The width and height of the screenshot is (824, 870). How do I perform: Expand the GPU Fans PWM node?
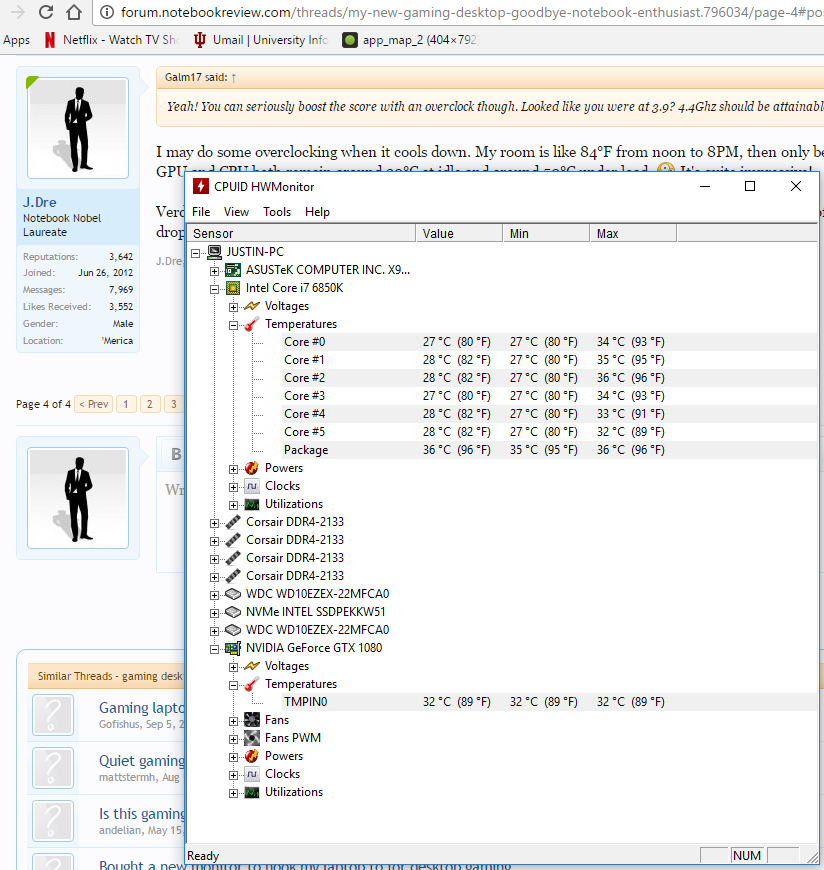[x=234, y=739]
